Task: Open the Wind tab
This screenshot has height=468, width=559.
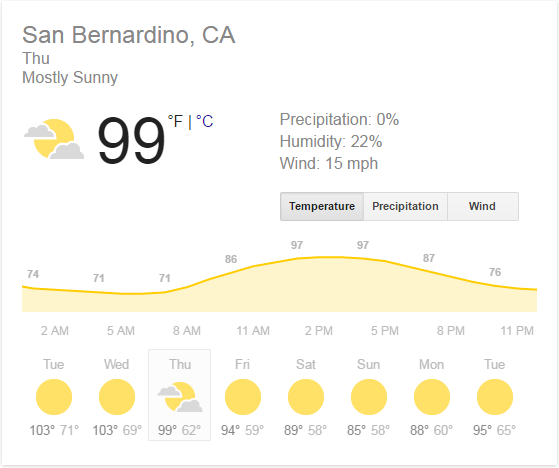Action: tap(483, 206)
